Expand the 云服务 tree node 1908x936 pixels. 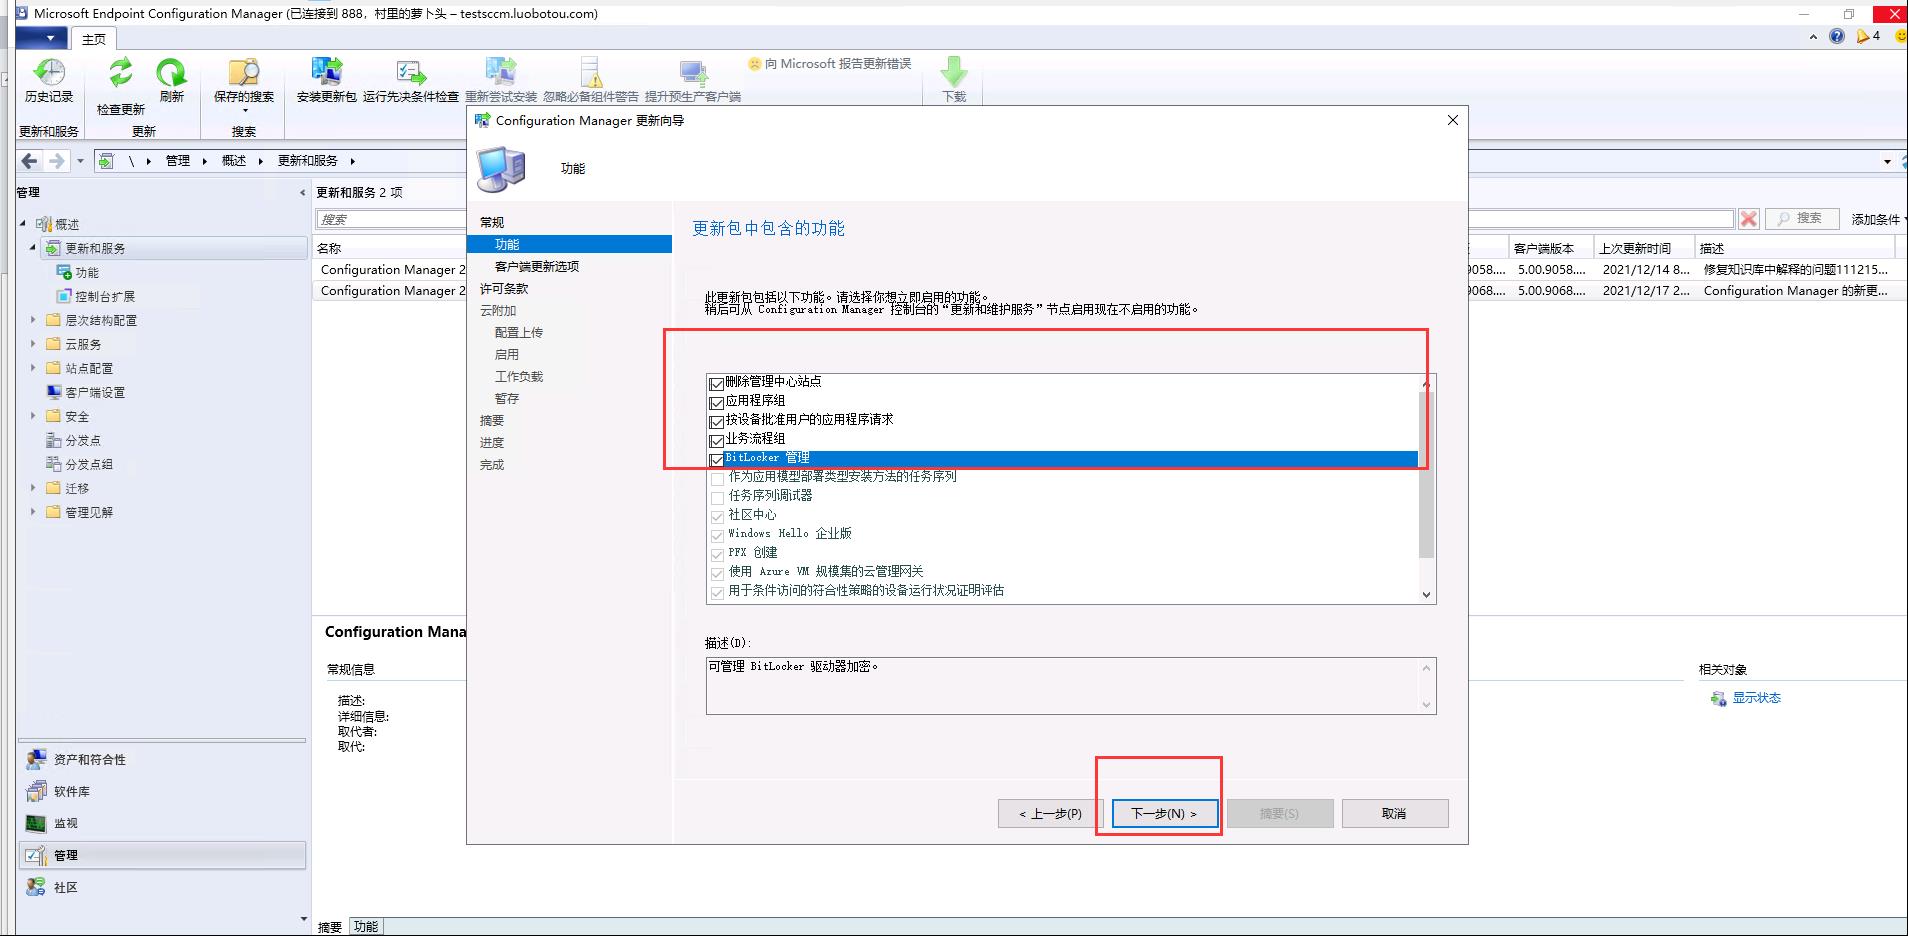[x=33, y=344]
